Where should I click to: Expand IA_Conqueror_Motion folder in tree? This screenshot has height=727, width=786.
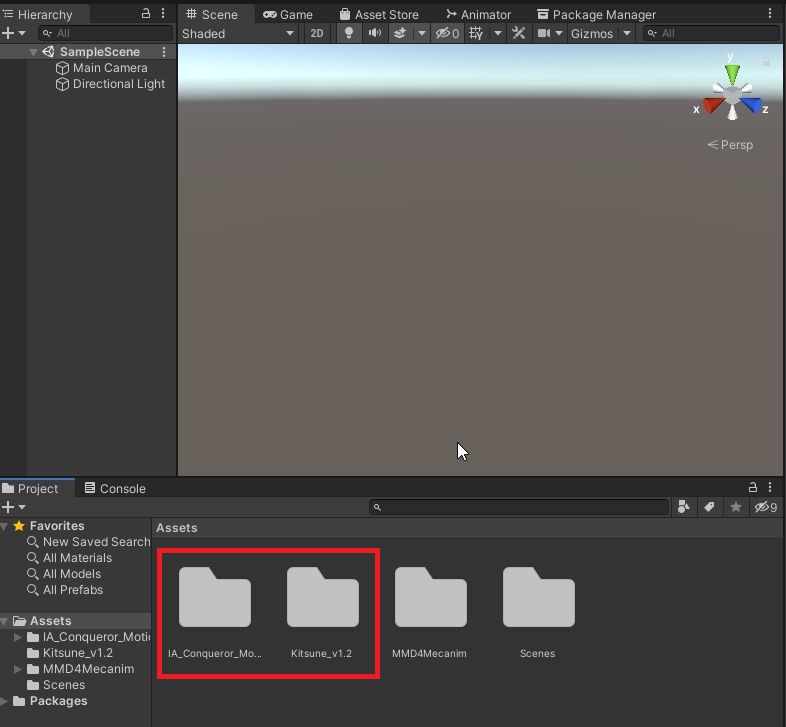click(18, 637)
